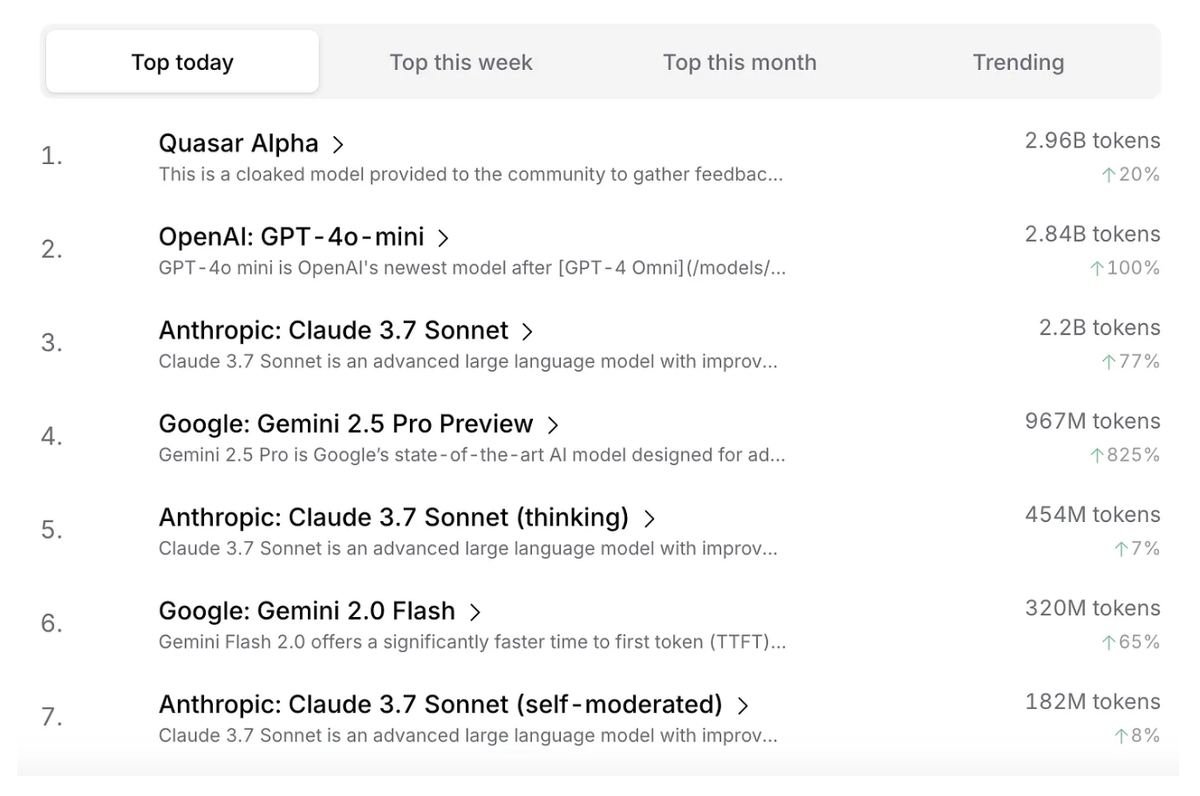Click the chevron after Claude 3.7 Sonnet
Viewport: 1200px width, 796px height.
(x=527, y=332)
